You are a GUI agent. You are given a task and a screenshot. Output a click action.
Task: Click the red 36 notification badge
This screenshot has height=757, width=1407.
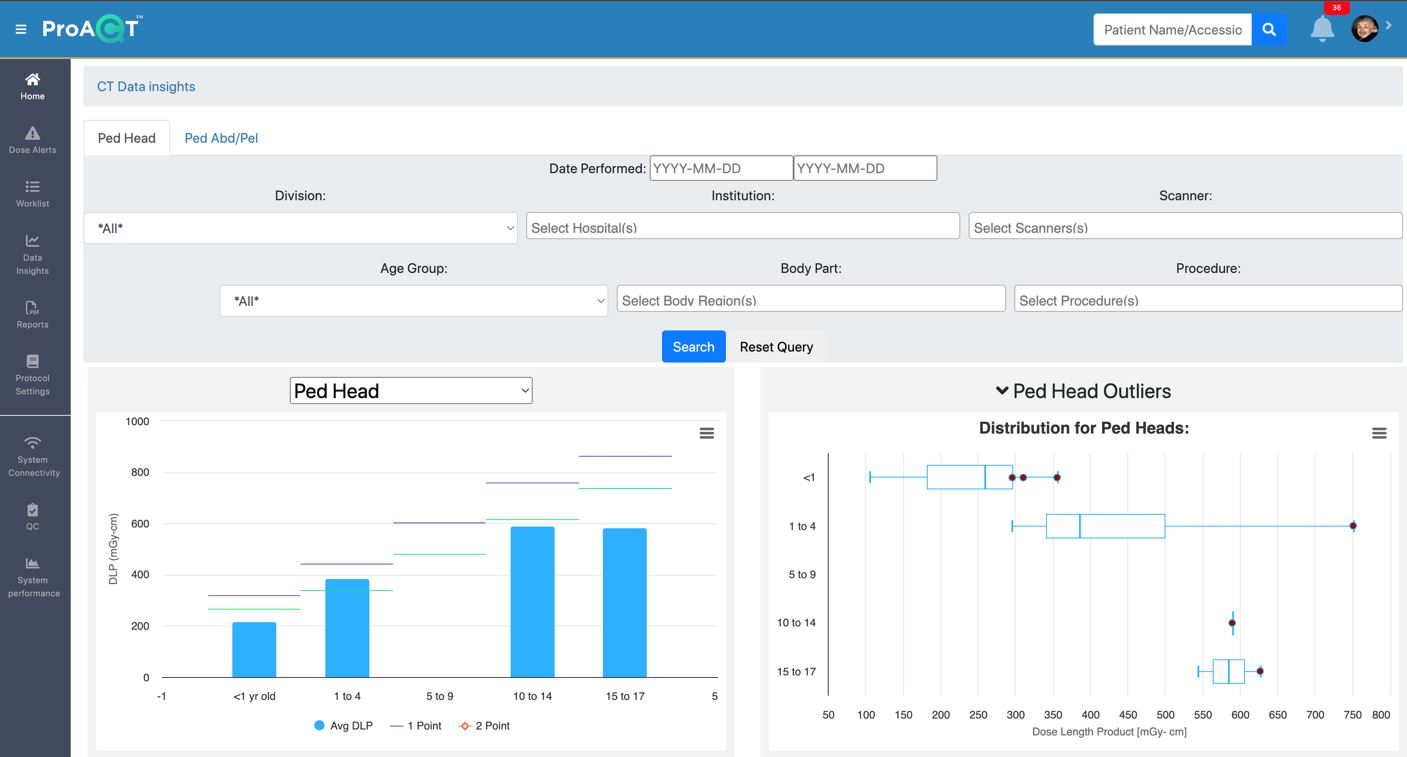point(1336,8)
